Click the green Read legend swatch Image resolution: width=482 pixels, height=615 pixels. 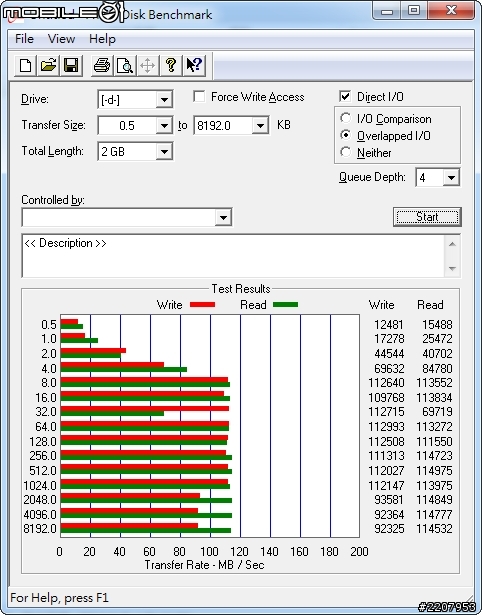[x=286, y=305]
